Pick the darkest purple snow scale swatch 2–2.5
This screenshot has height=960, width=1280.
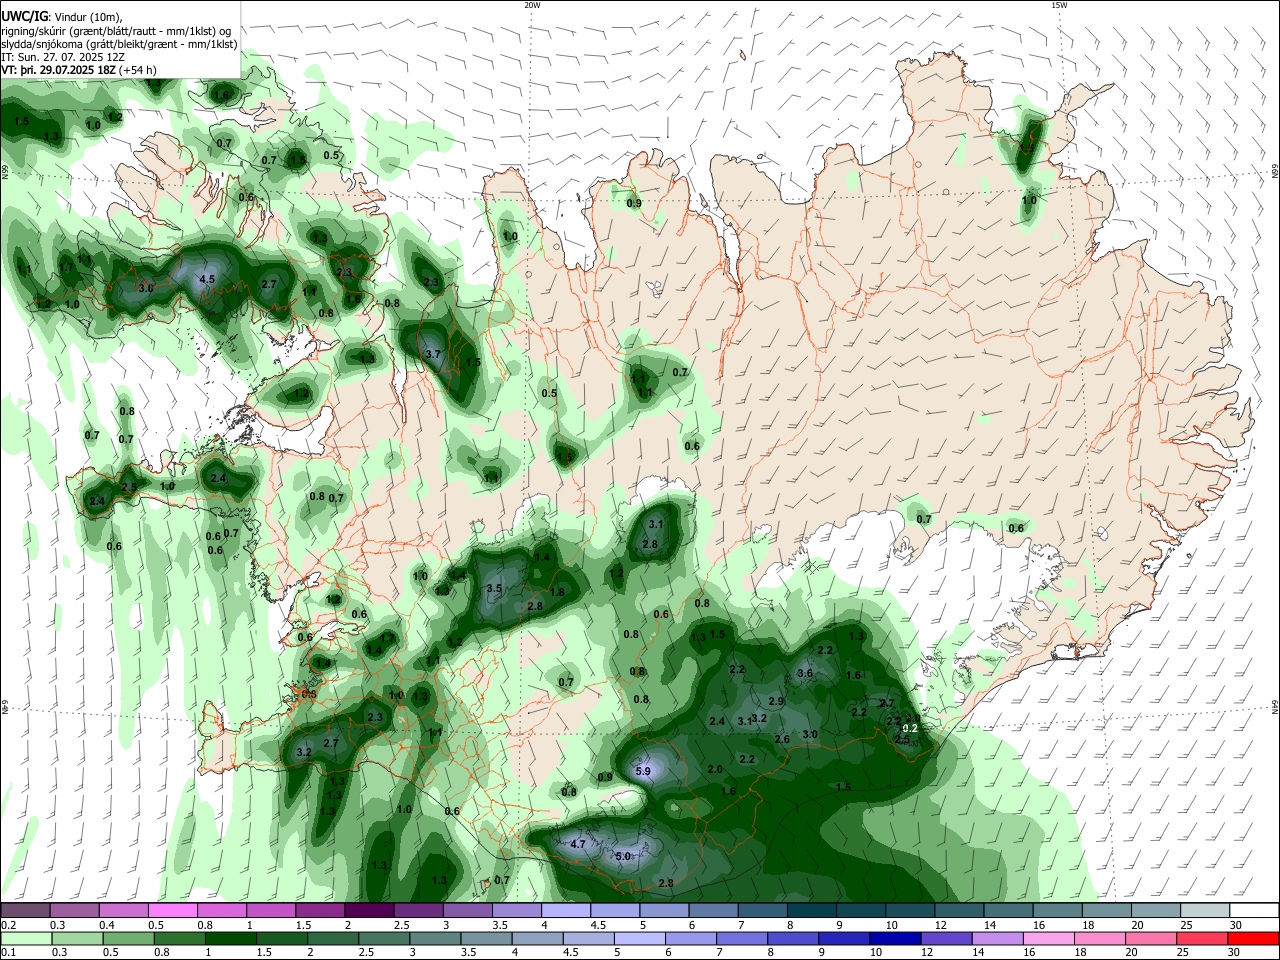pos(369,910)
